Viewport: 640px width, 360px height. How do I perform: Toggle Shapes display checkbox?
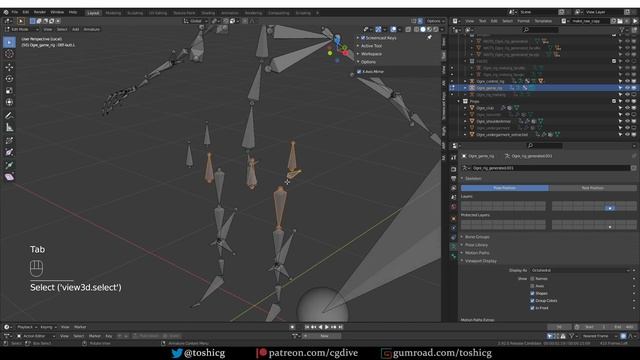click(532, 293)
